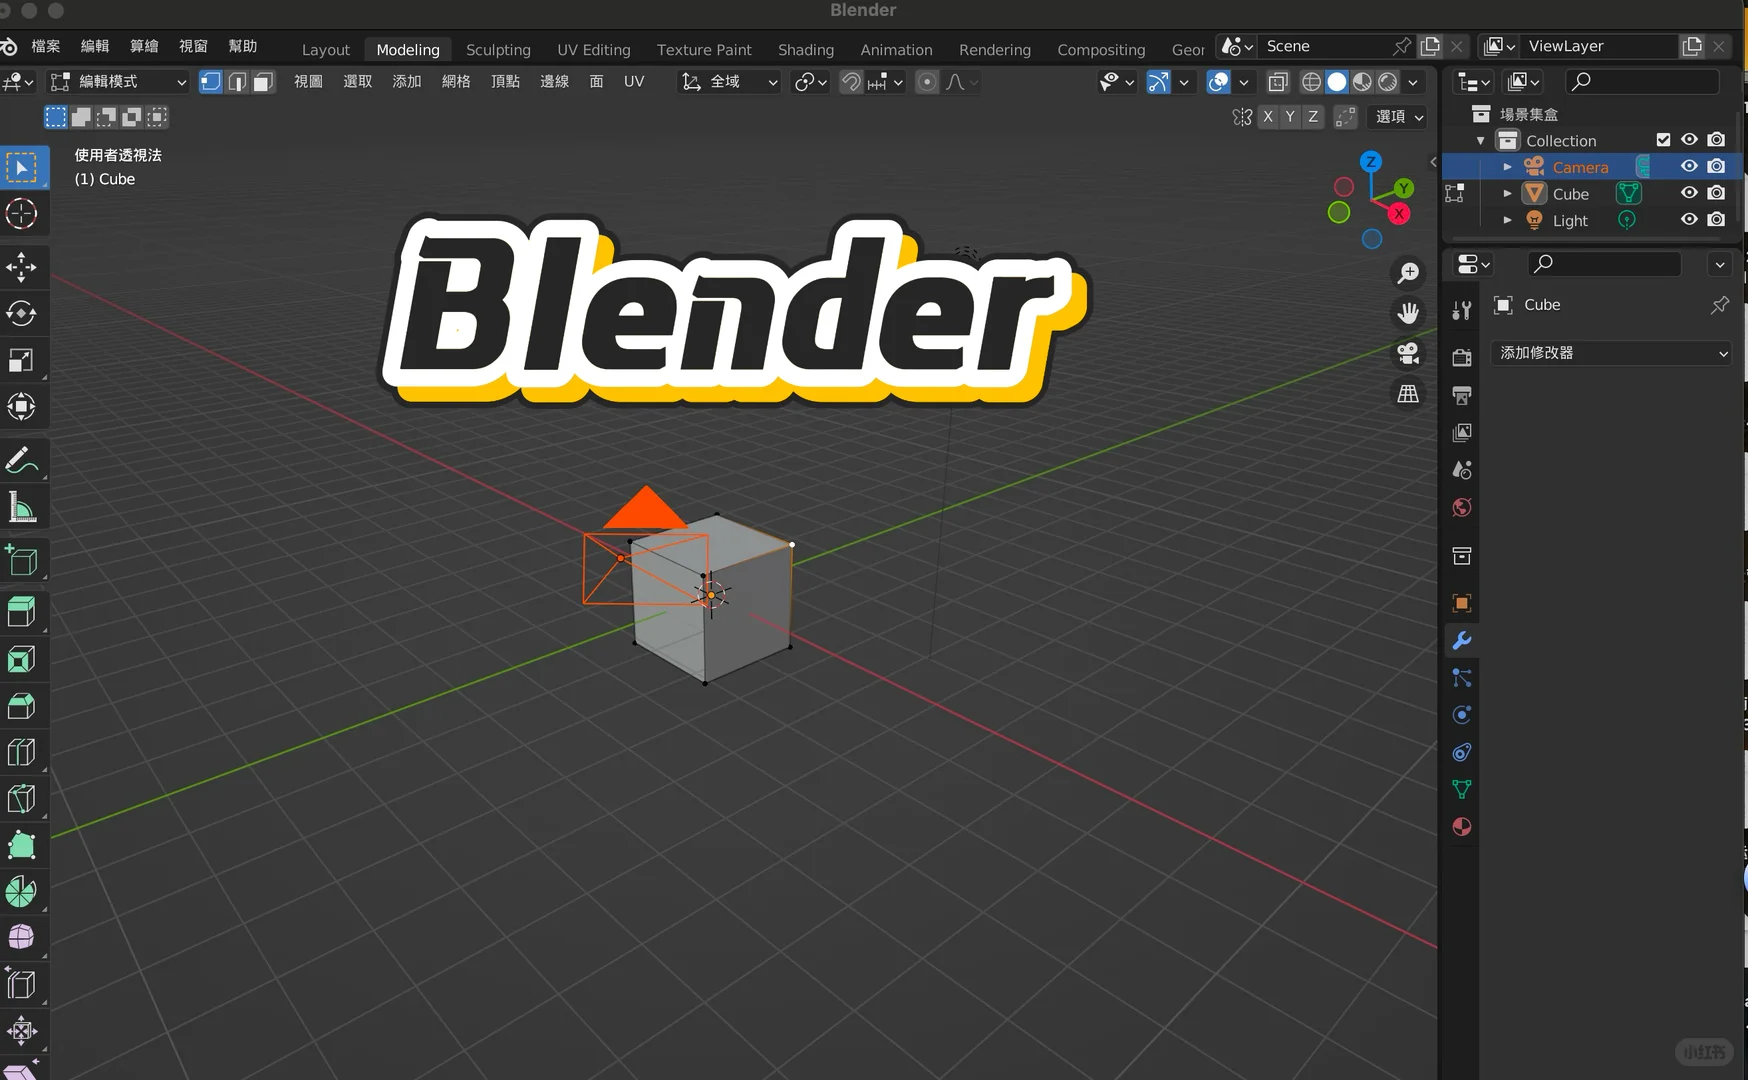
Task: Activate the Edge Slide tool
Action: (21, 985)
